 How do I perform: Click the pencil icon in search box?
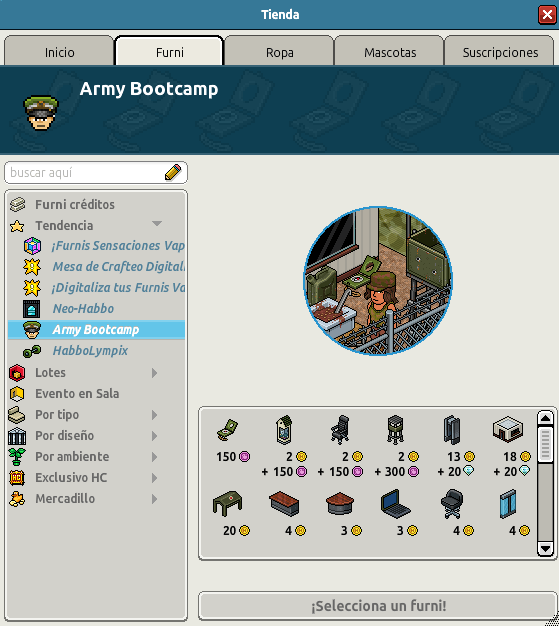(x=173, y=172)
